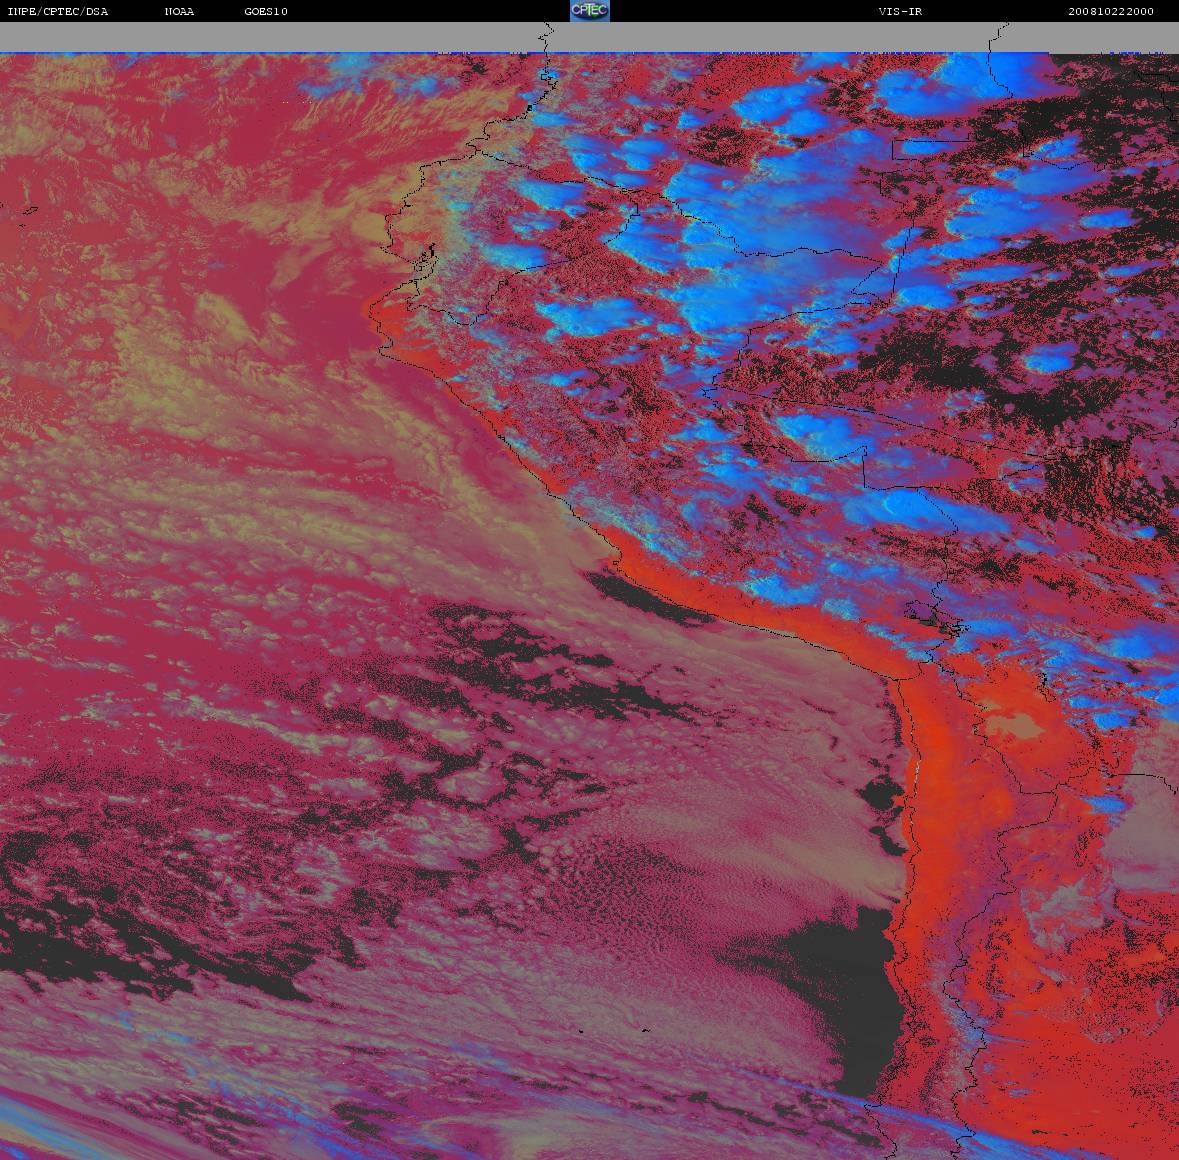Click the CPTEC logo in the header
This screenshot has height=1160, width=1179.
click(590, 11)
